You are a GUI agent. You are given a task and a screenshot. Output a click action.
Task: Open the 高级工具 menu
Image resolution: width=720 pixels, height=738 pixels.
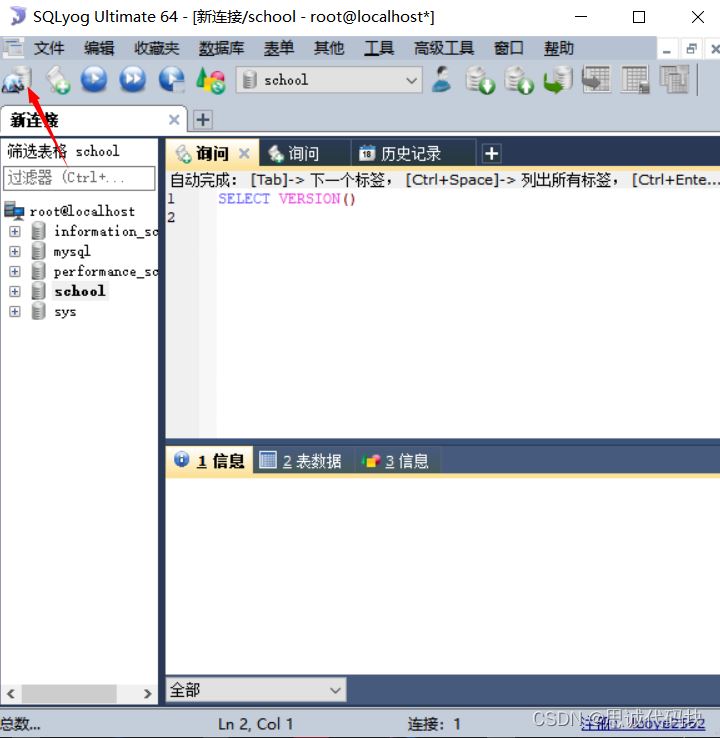click(443, 48)
